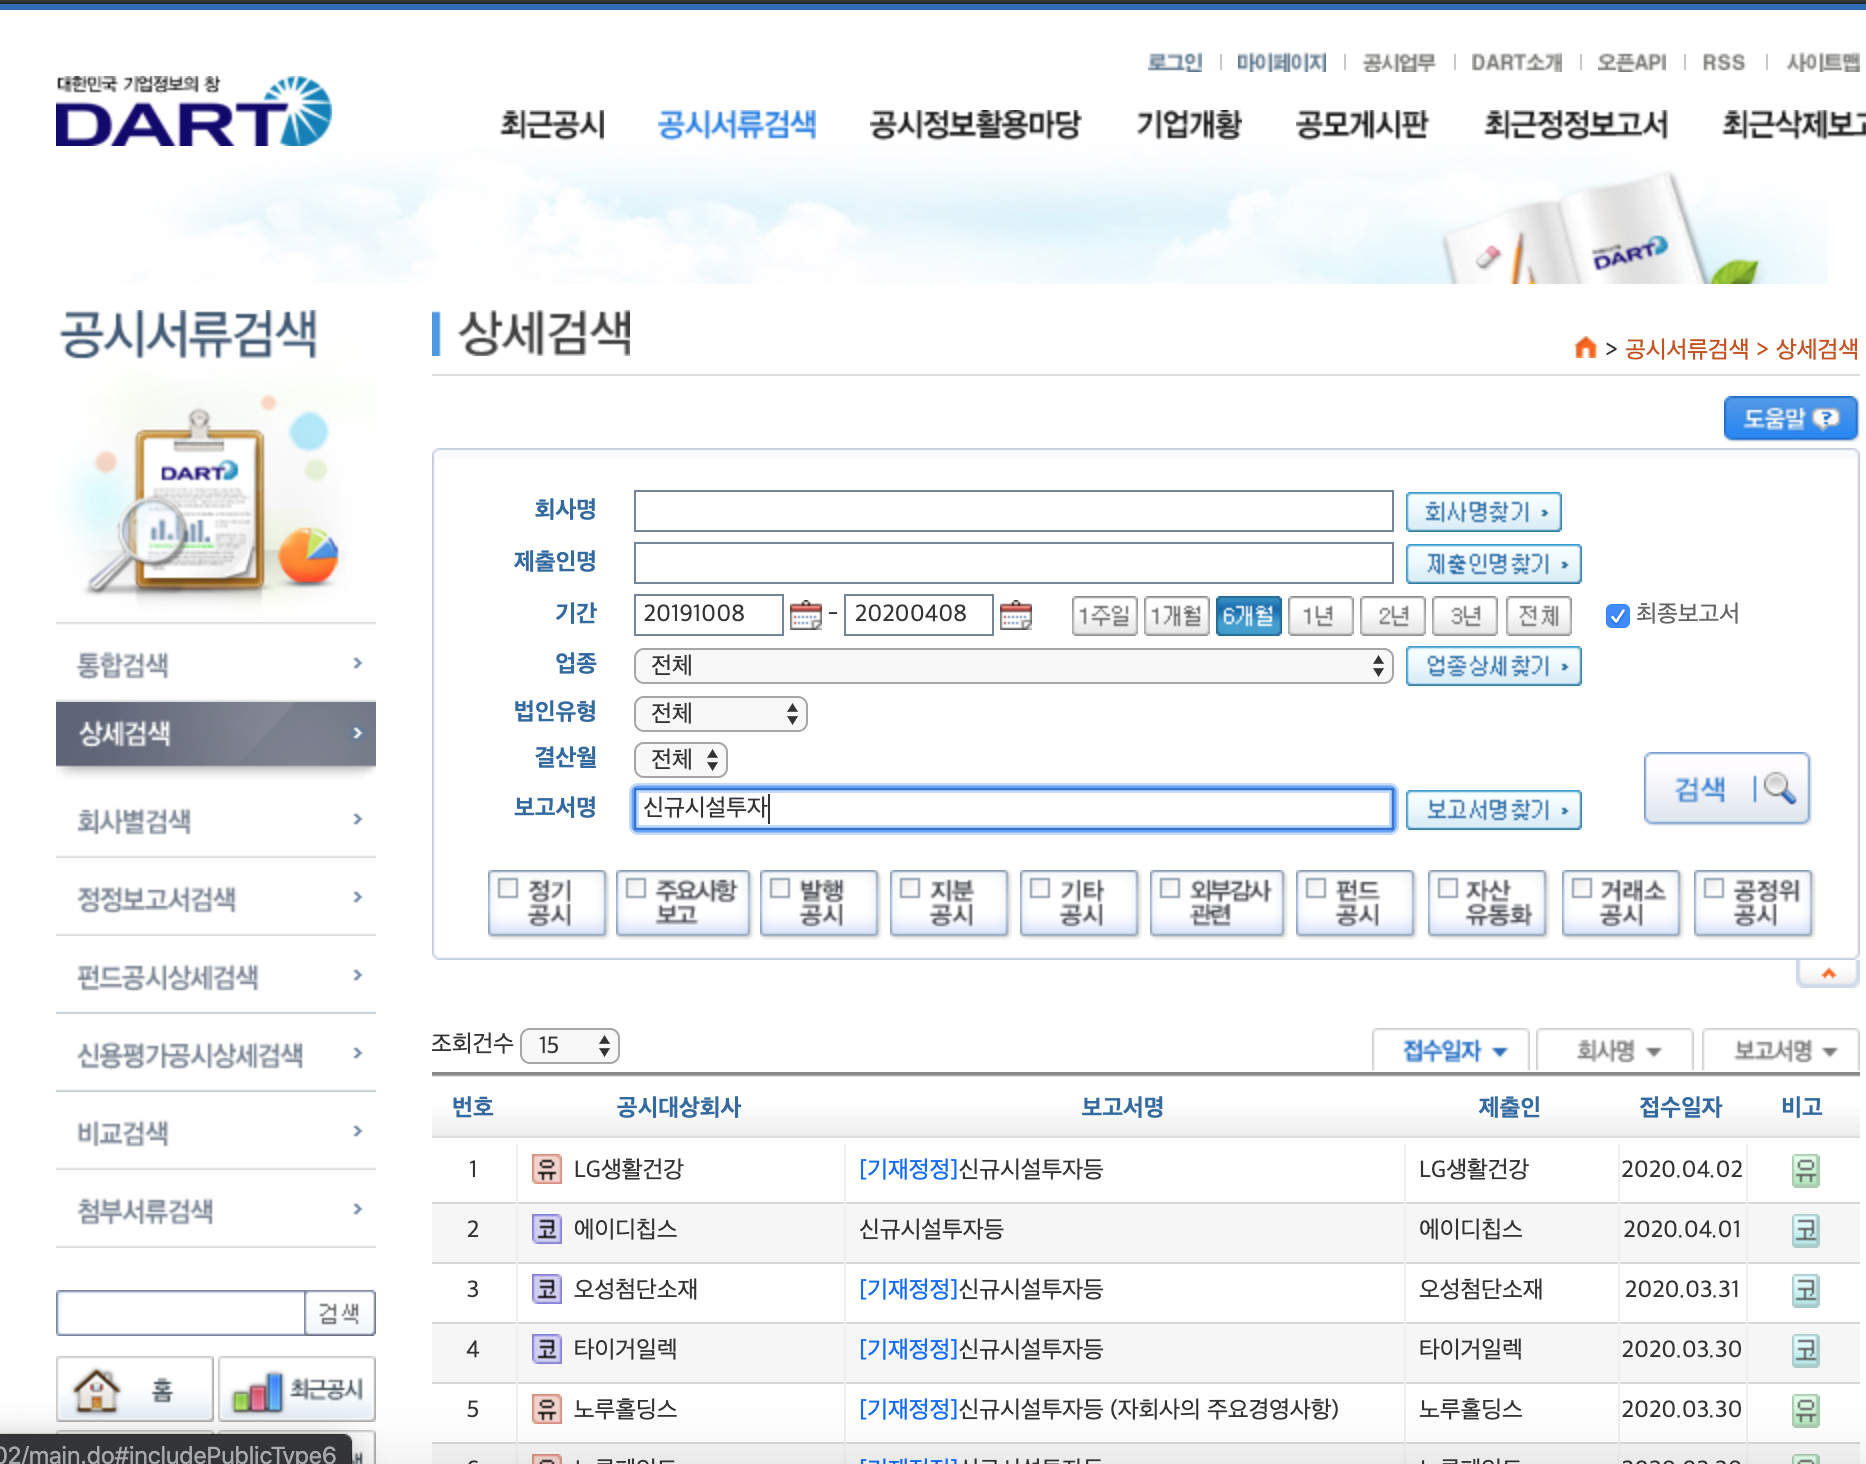This screenshot has width=1866, height=1464.
Task: Check the 자산유동화 checkbox
Action: pyautogui.click(x=1448, y=888)
